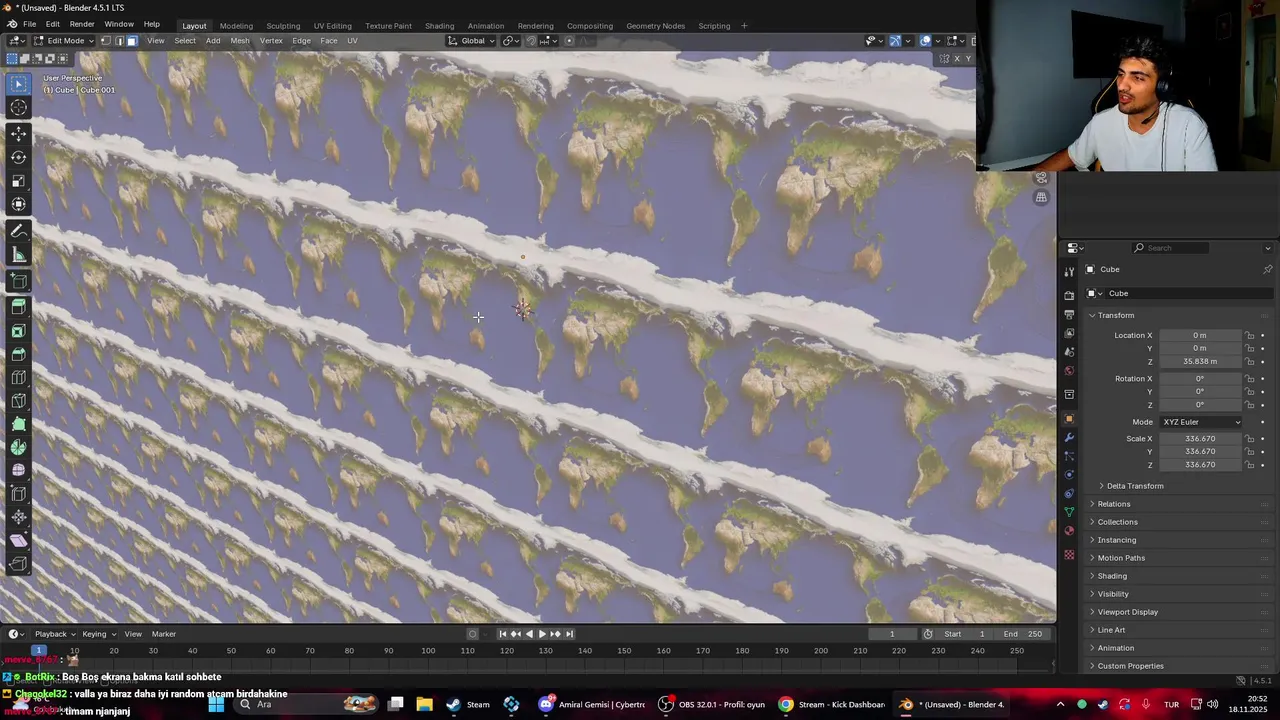Screen dimensions: 1280x720
Task: Select the Inset Faces tool
Action: tap(19, 331)
